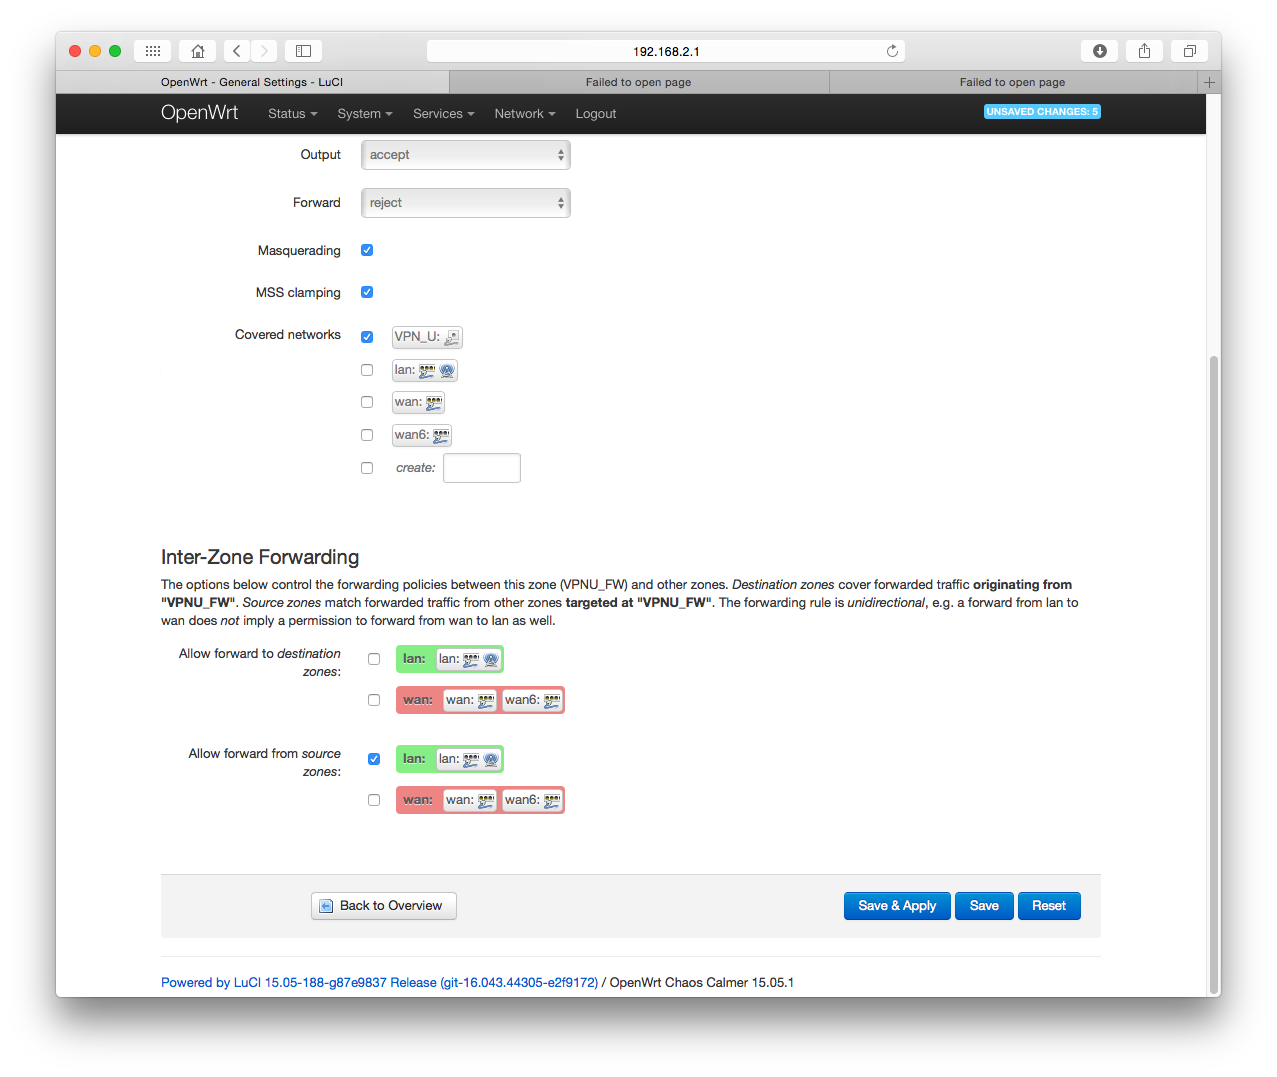Navigate forward with the forward arrow

[x=264, y=51]
